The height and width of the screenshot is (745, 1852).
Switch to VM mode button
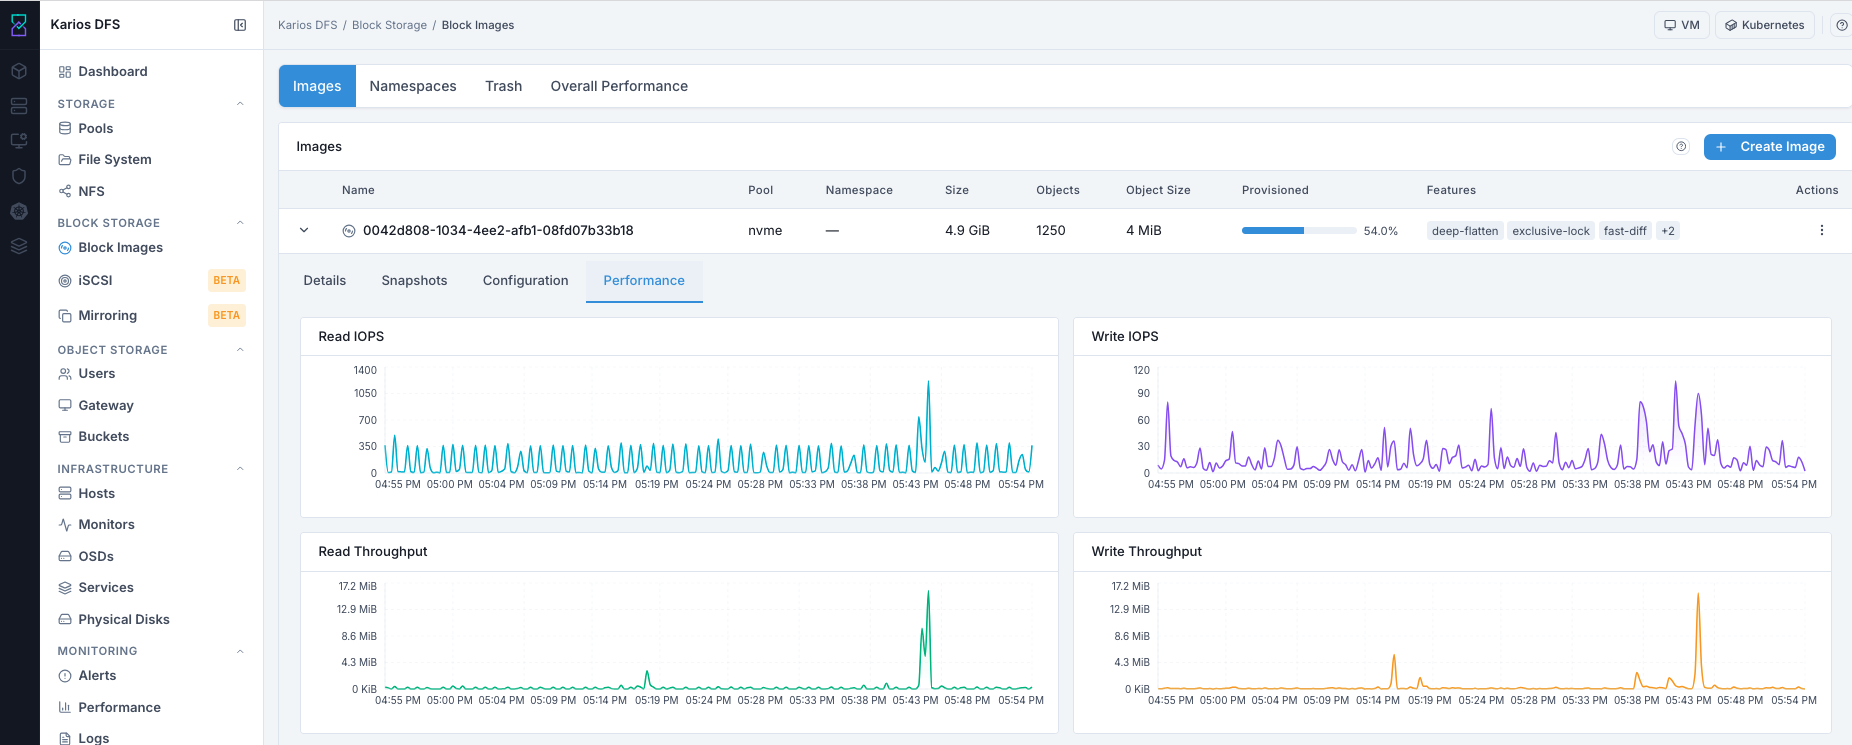click(x=1681, y=25)
